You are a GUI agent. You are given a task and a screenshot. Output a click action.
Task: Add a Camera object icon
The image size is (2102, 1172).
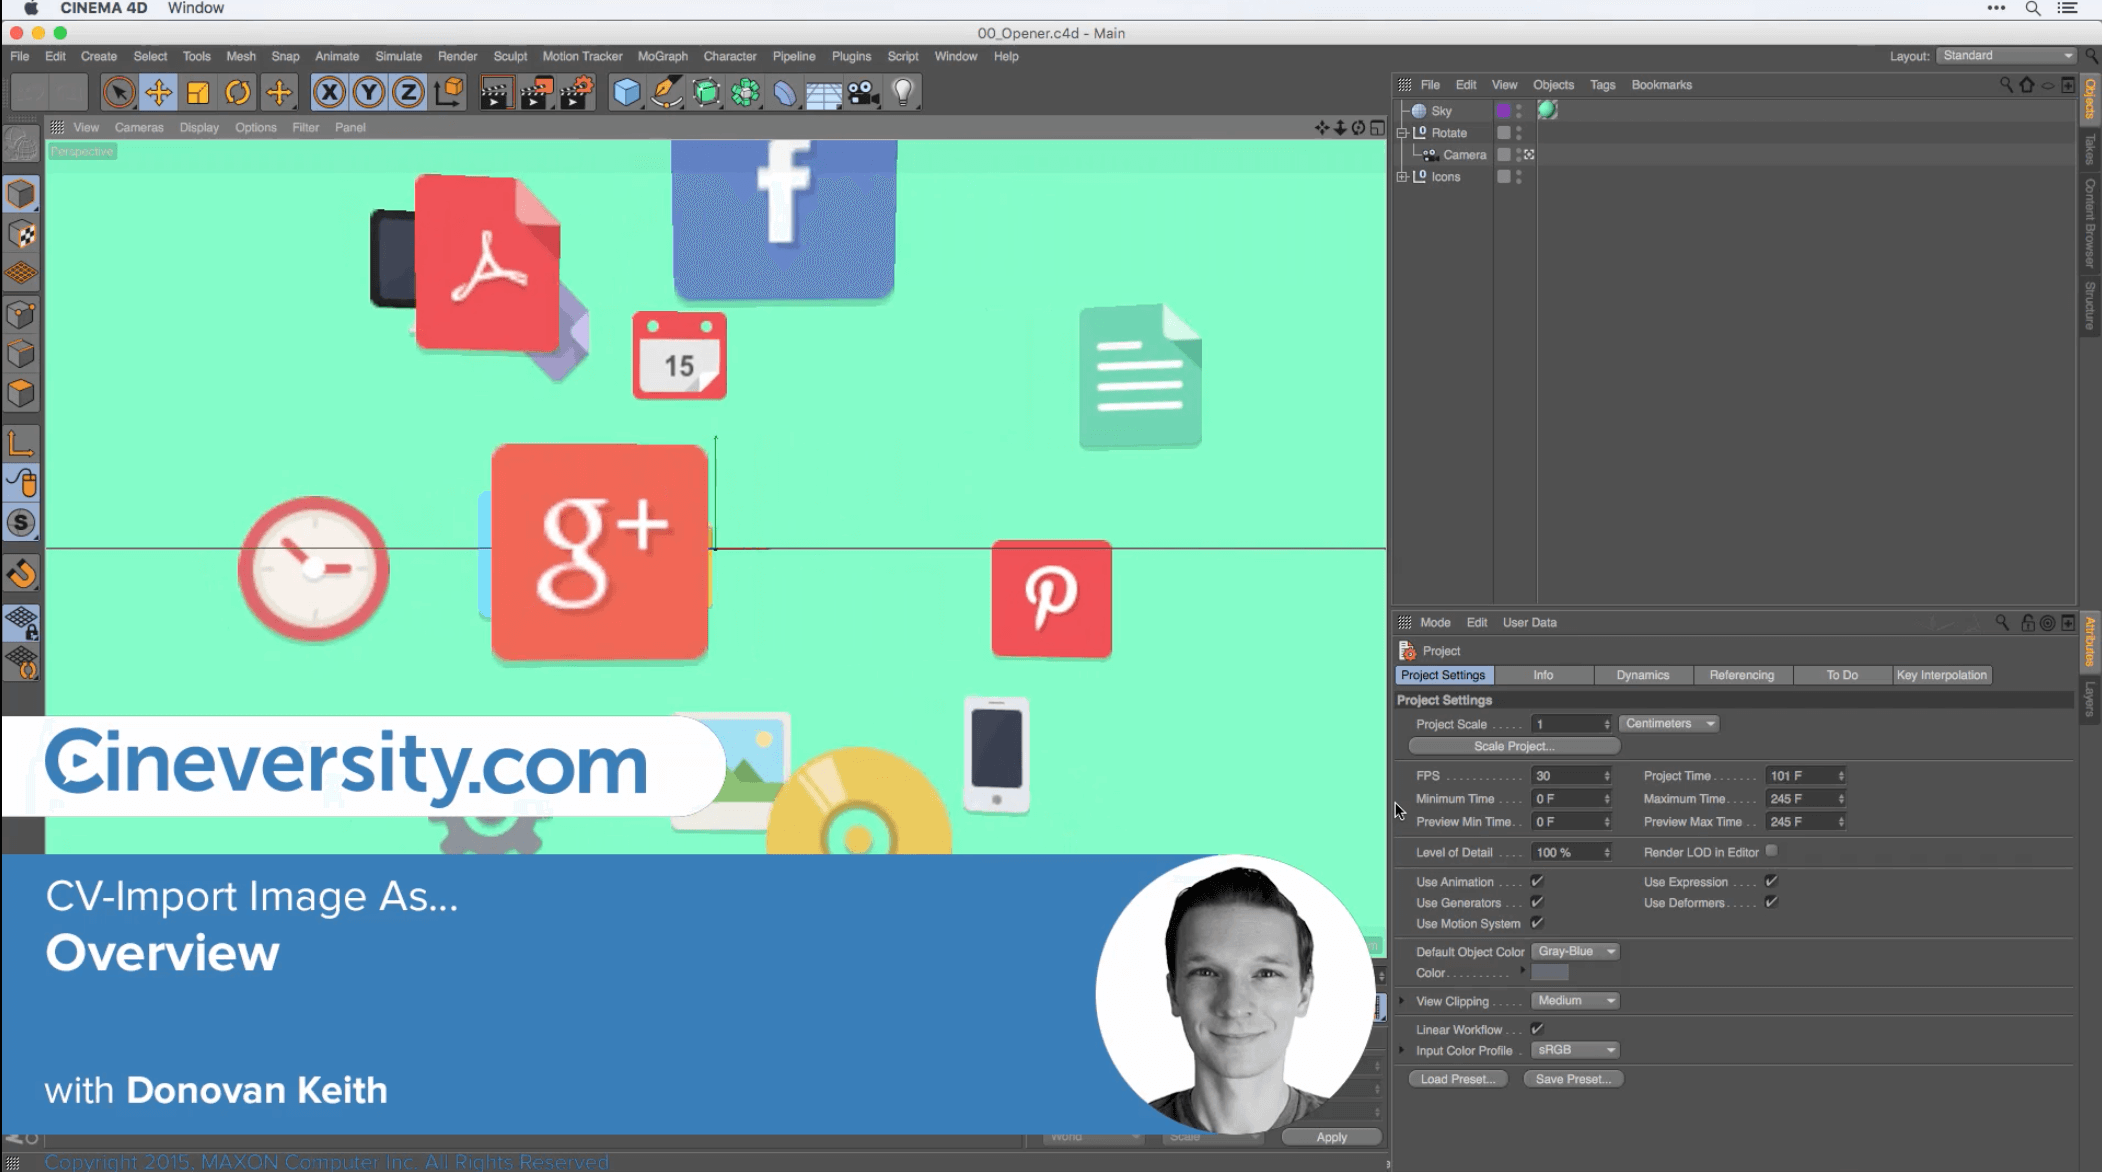coord(862,93)
